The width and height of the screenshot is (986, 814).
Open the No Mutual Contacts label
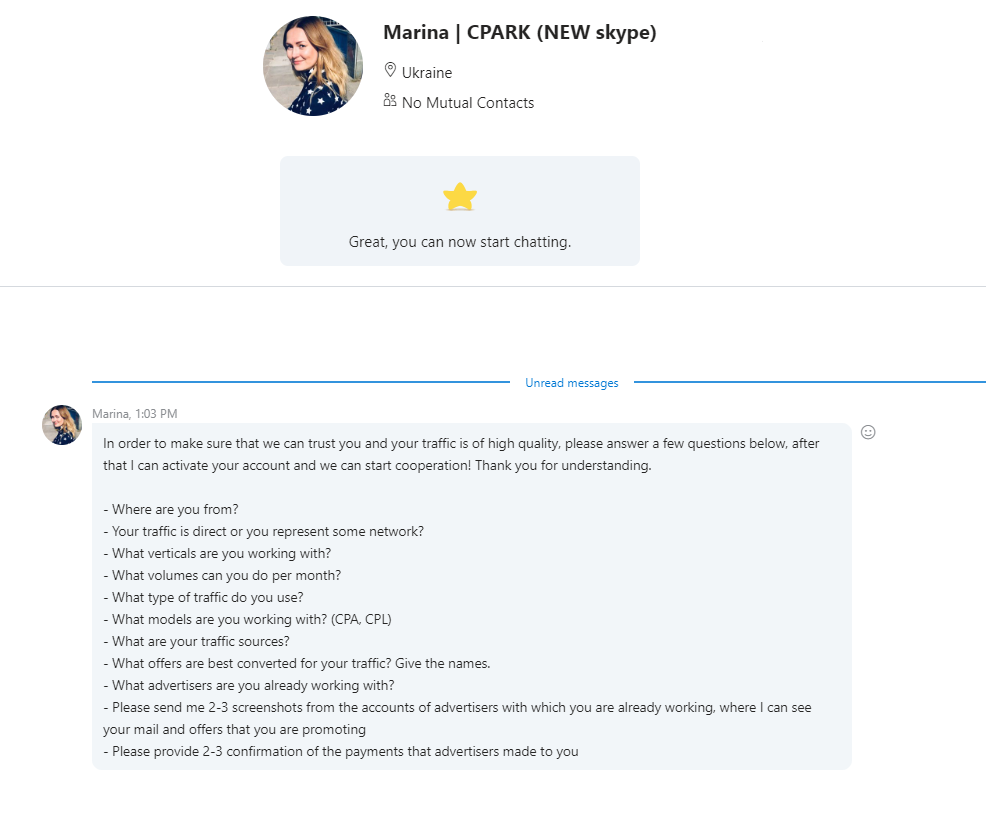tap(468, 103)
